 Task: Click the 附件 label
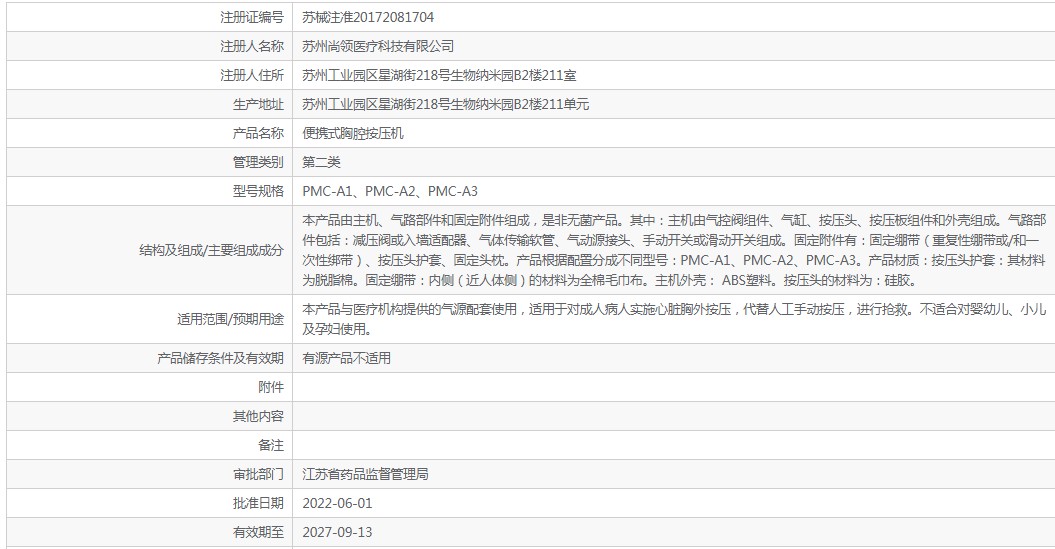point(271,388)
